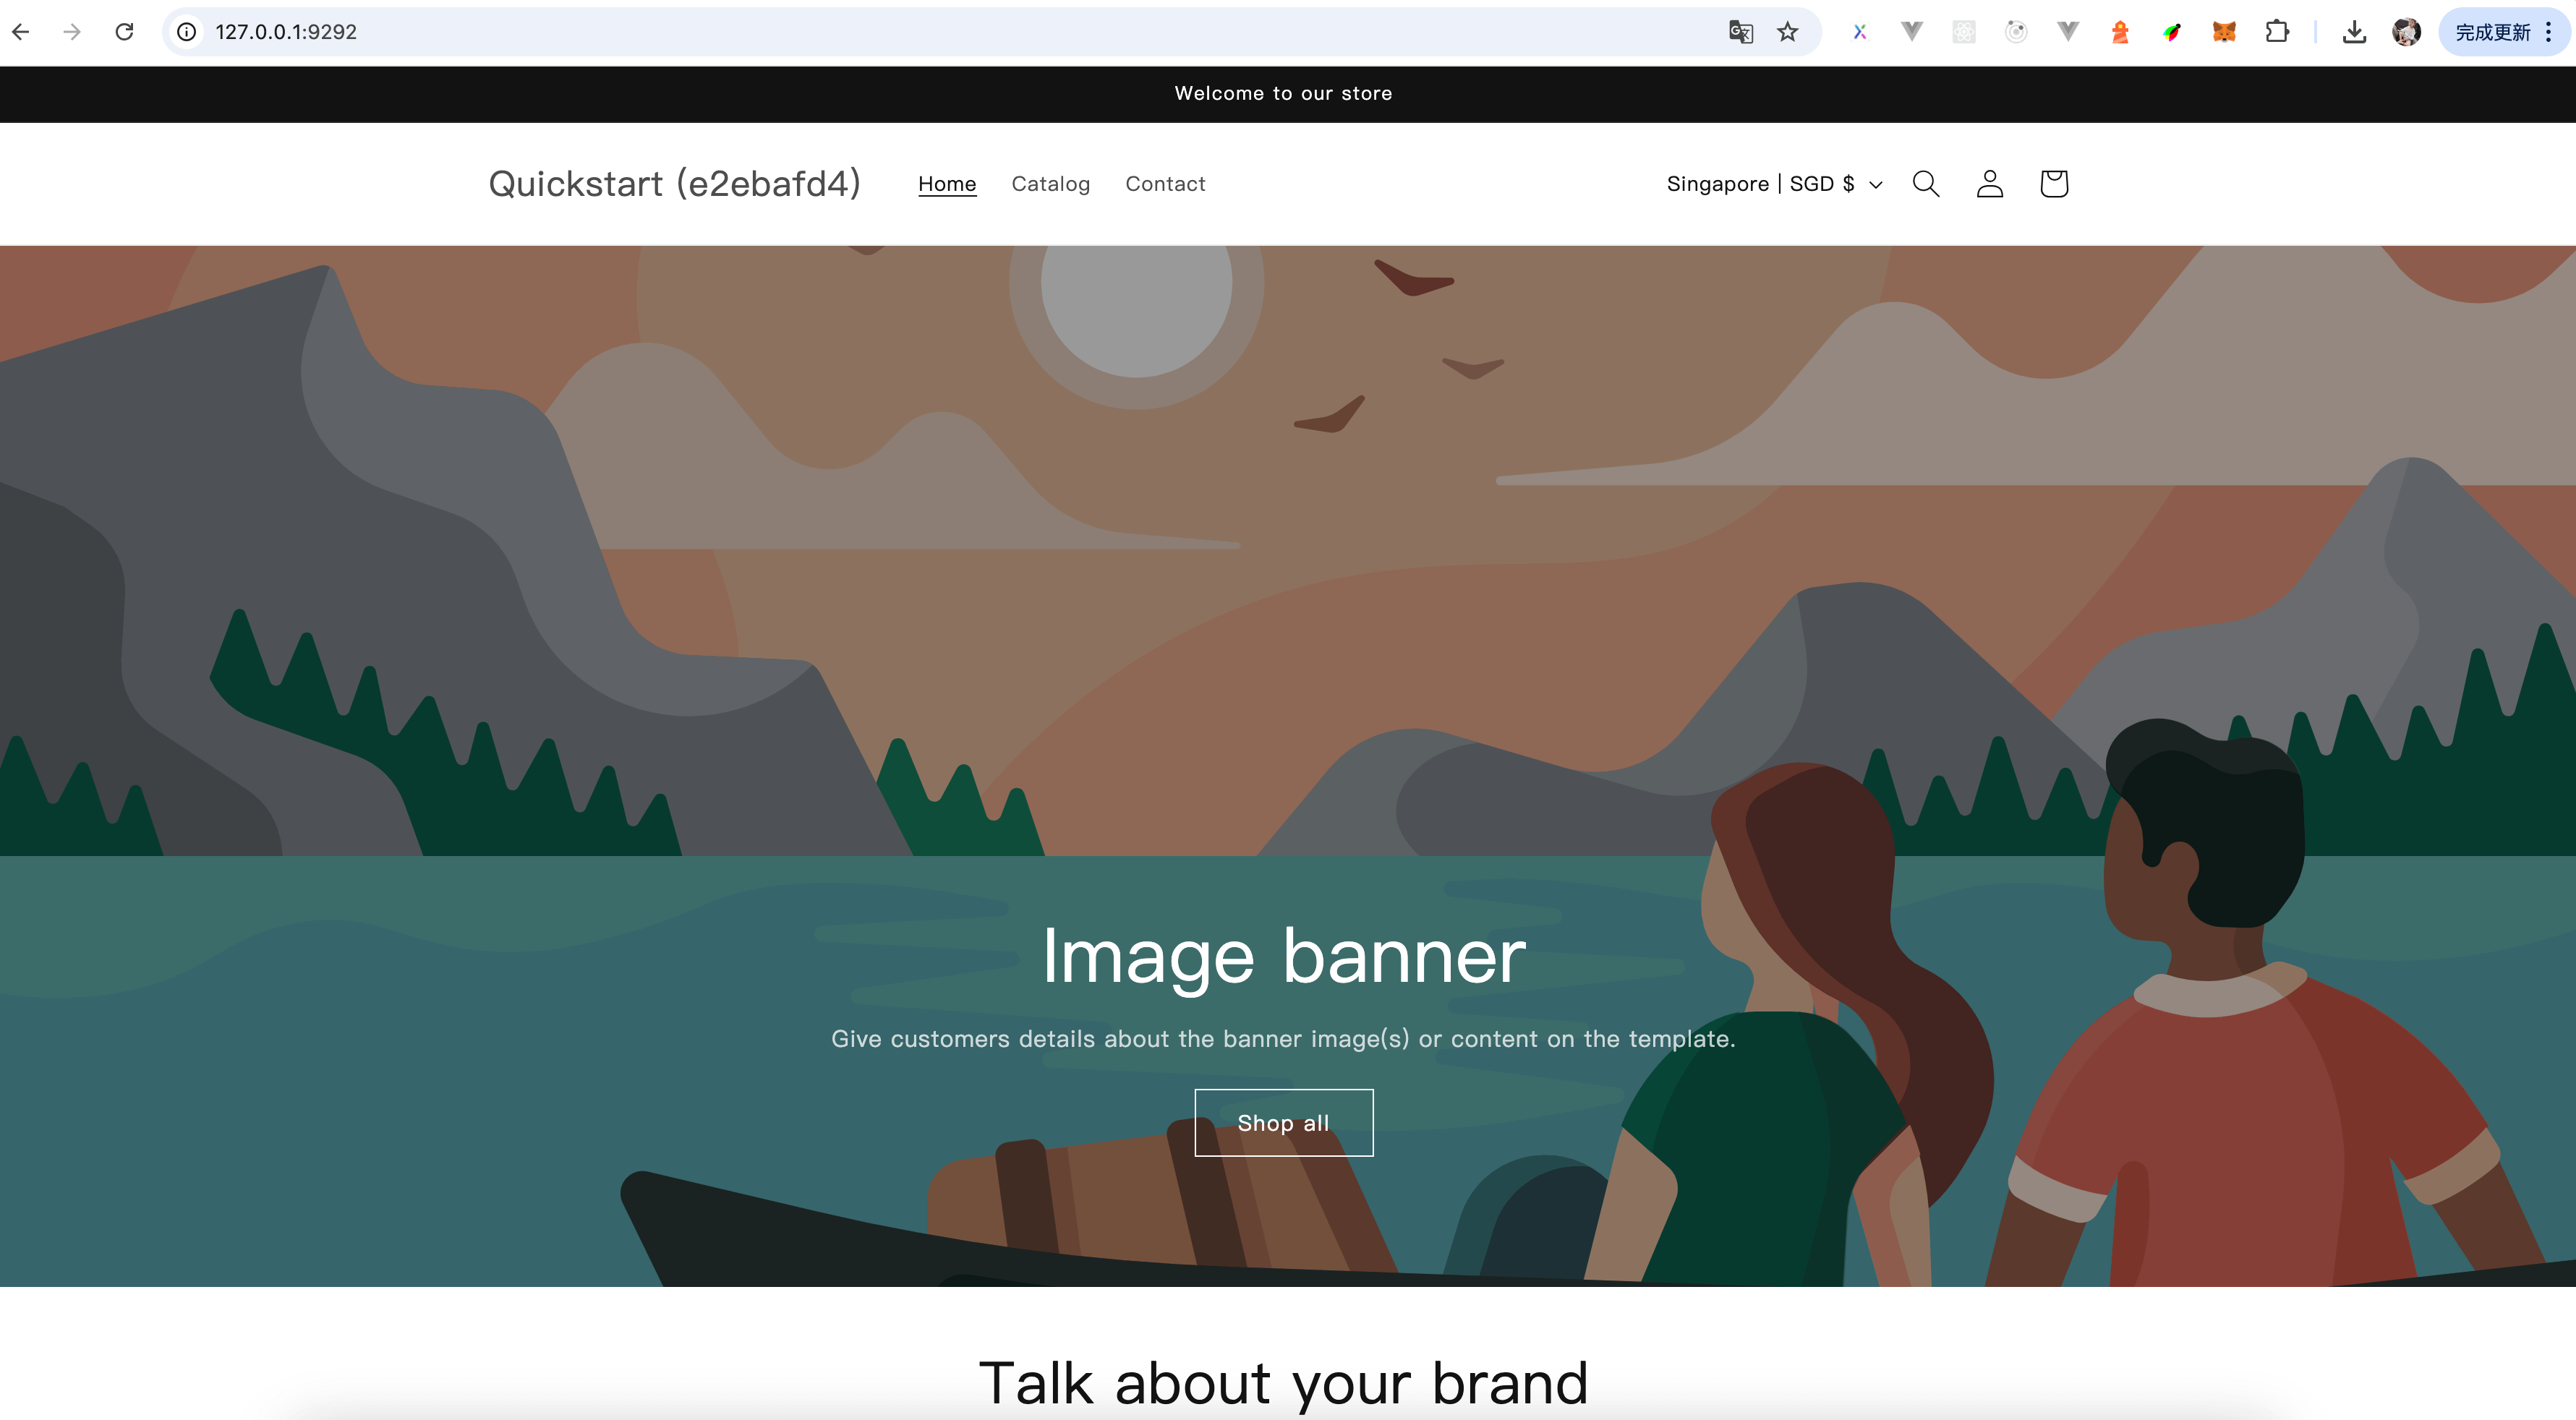This screenshot has width=2576, height=1420.
Task: Reload the page
Action: pos(124,32)
